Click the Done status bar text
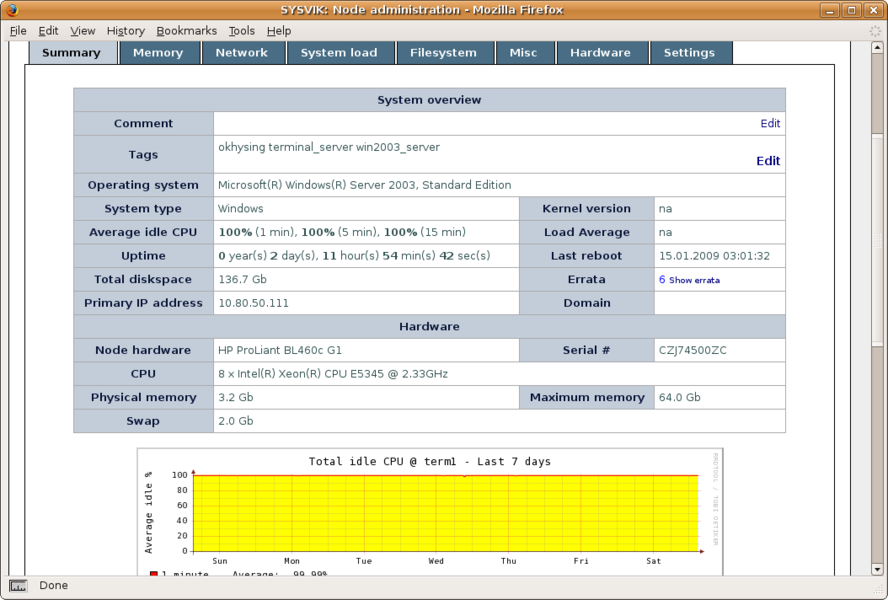 point(53,585)
